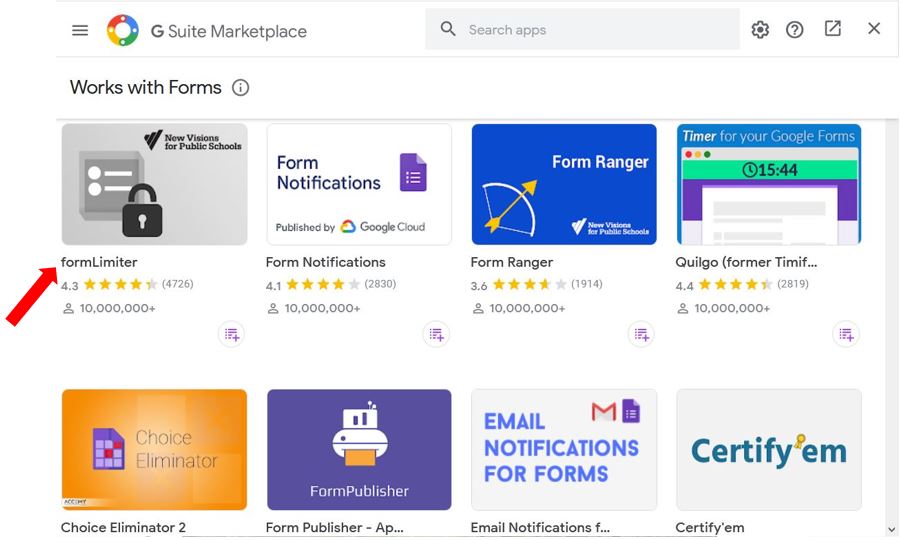Click Form Ranger review count (1914)

coord(587,284)
